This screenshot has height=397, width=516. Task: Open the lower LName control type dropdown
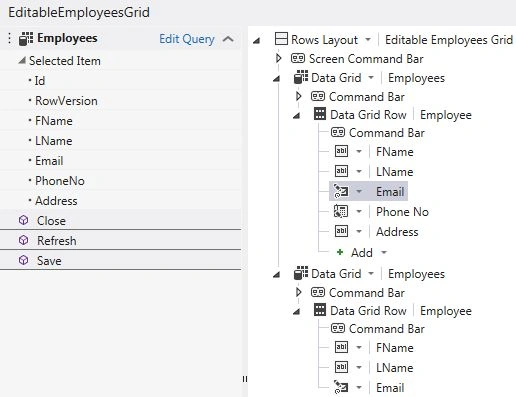[359, 368]
